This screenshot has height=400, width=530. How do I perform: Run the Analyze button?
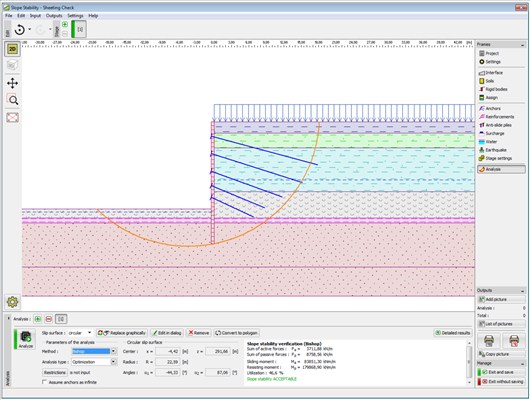click(26, 339)
